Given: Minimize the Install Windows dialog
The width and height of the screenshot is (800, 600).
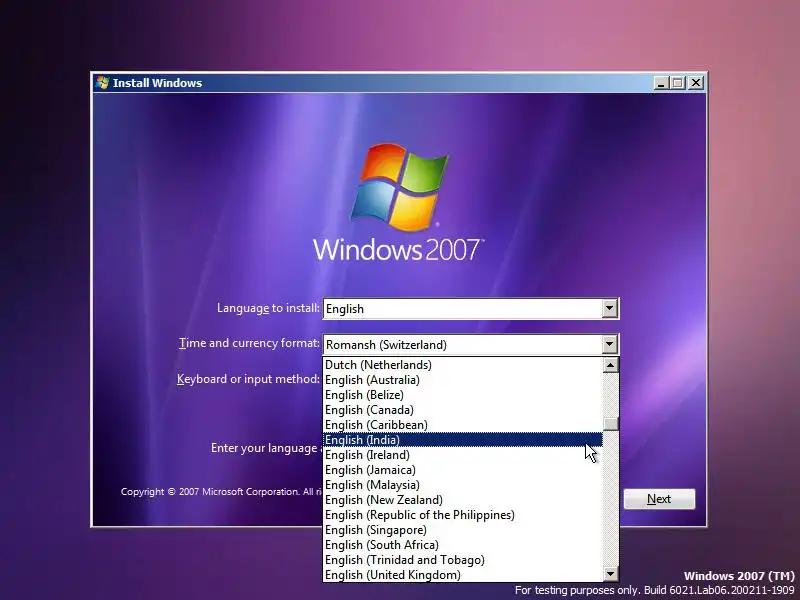Looking at the screenshot, I should pyautogui.click(x=661, y=83).
